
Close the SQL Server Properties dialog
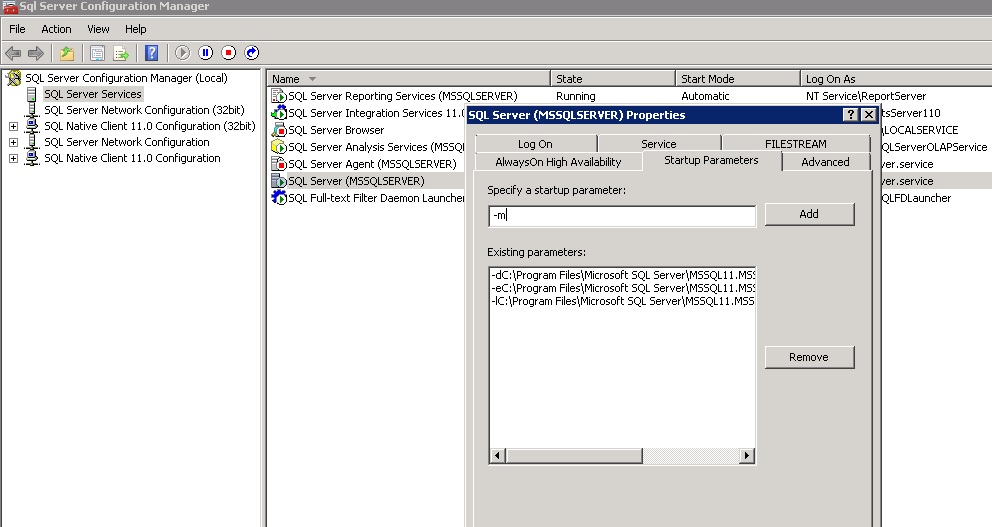[869, 115]
